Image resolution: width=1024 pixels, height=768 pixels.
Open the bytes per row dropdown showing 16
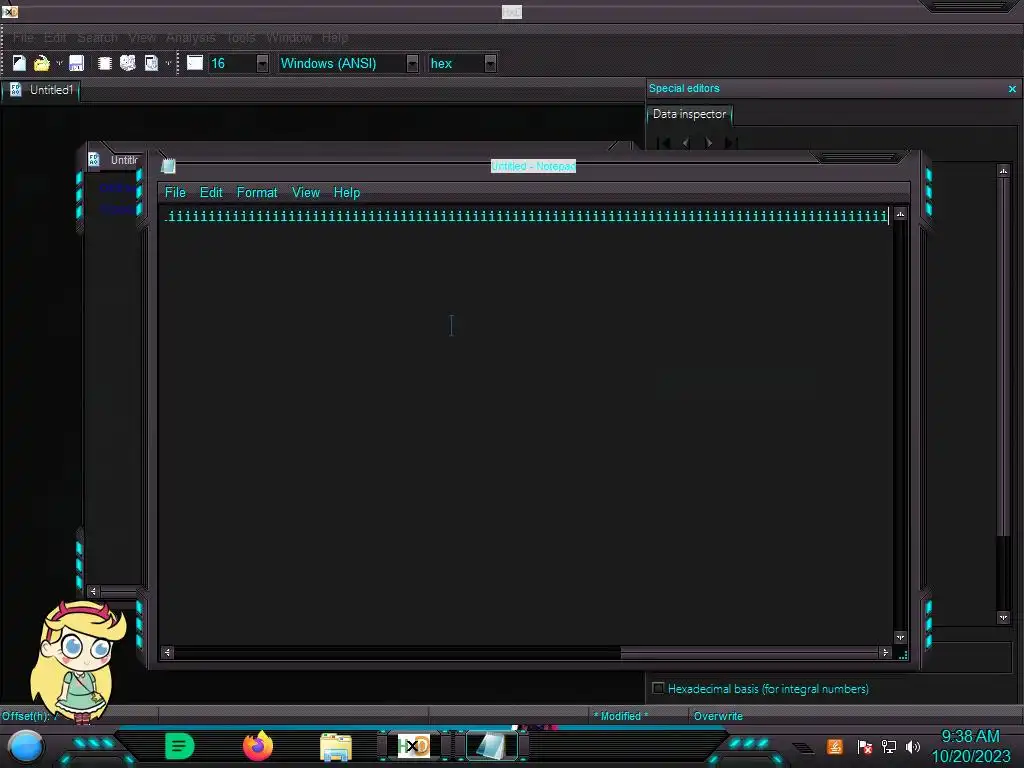point(262,63)
